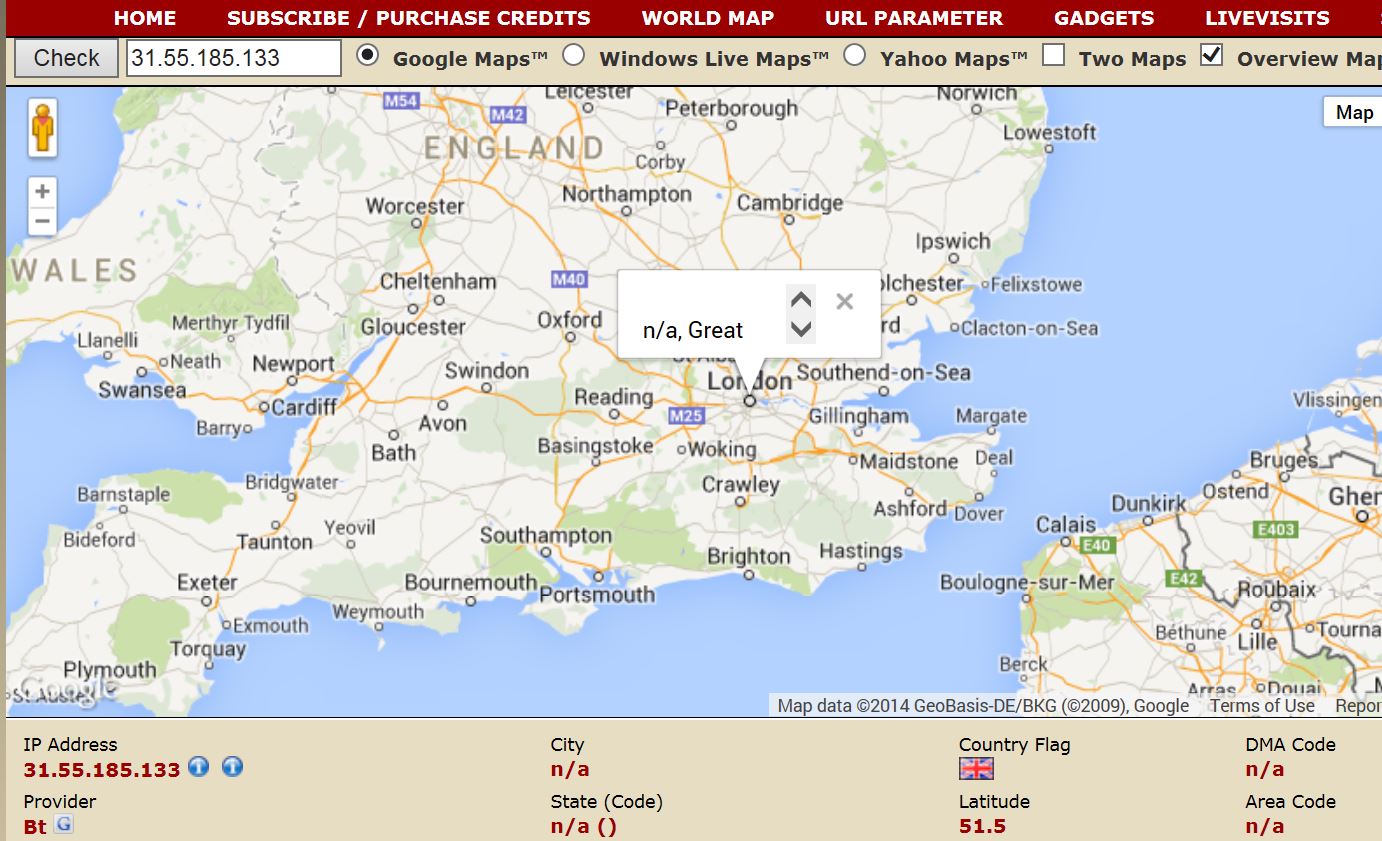Viewport: 1382px width, 841px height.
Task: Enable the Two Maps checkbox
Action: tap(1053, 56)
